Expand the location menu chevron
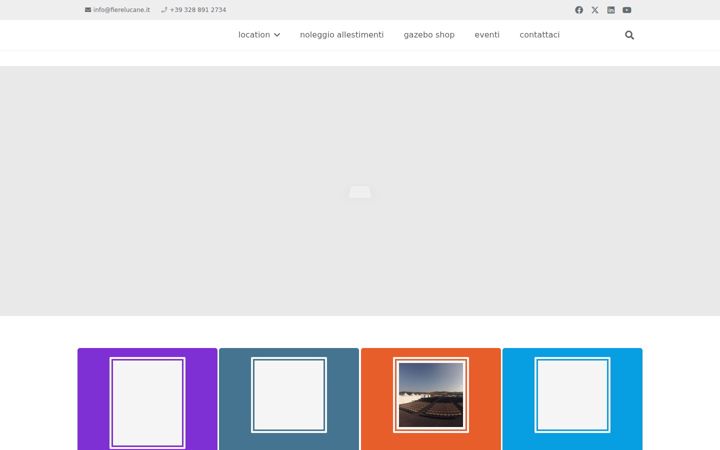 (x=277, y=35)
